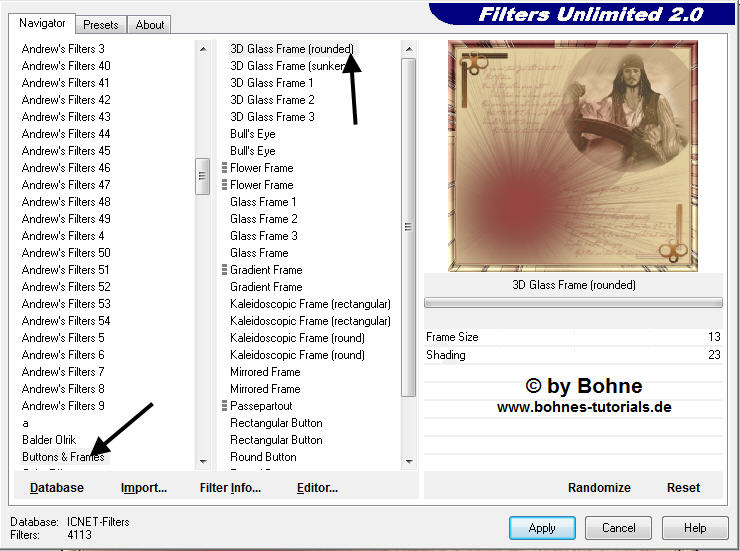The height and width of the screenshot is (551, 740).
Task: Click Randomize to shuffle settings
Action: pyautogui.click(x=599, y=488)
